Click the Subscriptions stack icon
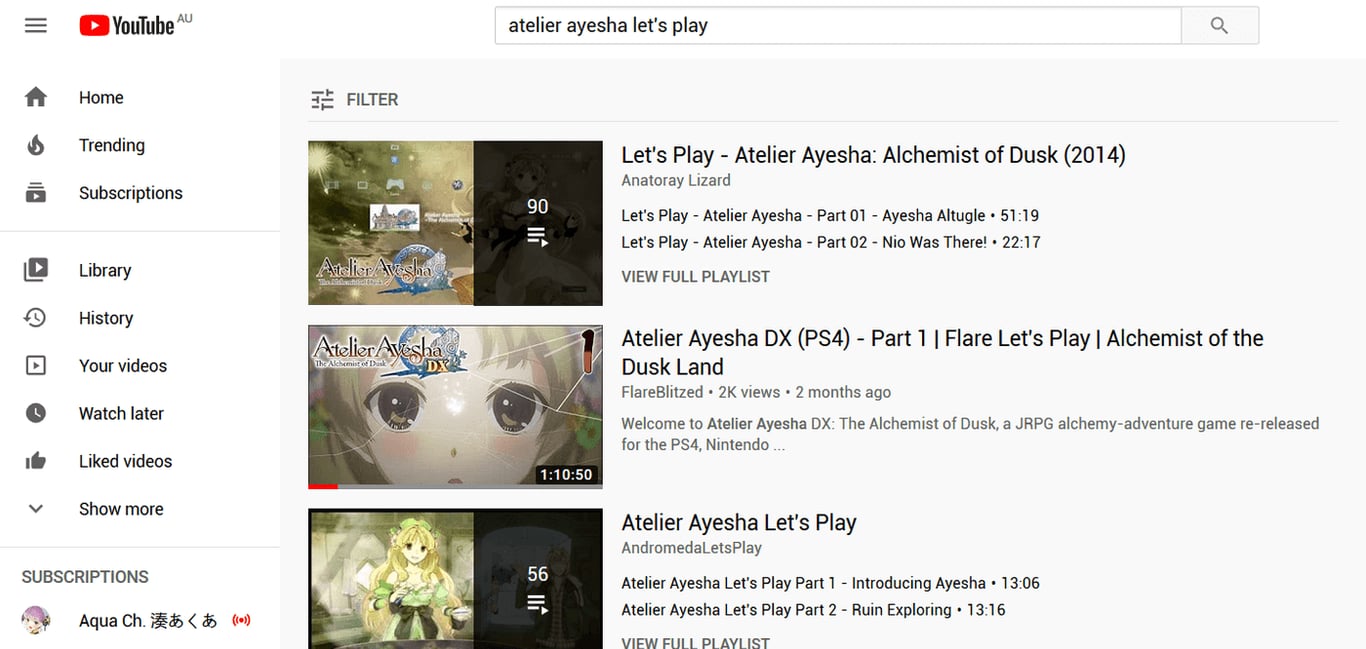This screenshot has width=1366, height=649. [36, 193]
